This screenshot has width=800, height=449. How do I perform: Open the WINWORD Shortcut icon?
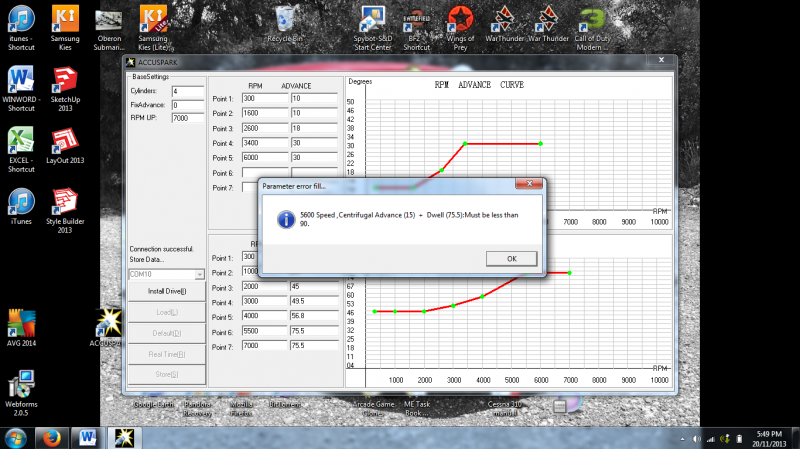coord(21,89)
